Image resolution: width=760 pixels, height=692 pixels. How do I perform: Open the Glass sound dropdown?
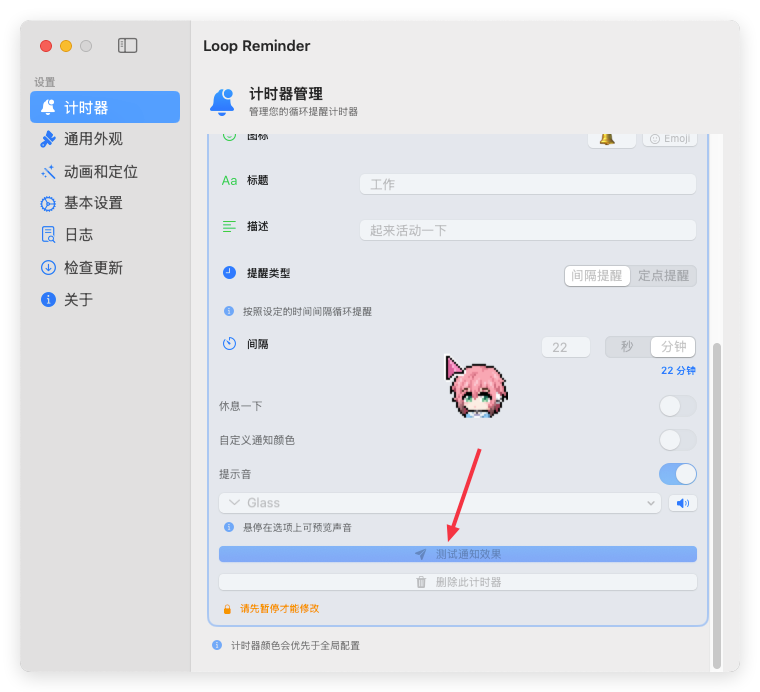click(x=440, y=503)
